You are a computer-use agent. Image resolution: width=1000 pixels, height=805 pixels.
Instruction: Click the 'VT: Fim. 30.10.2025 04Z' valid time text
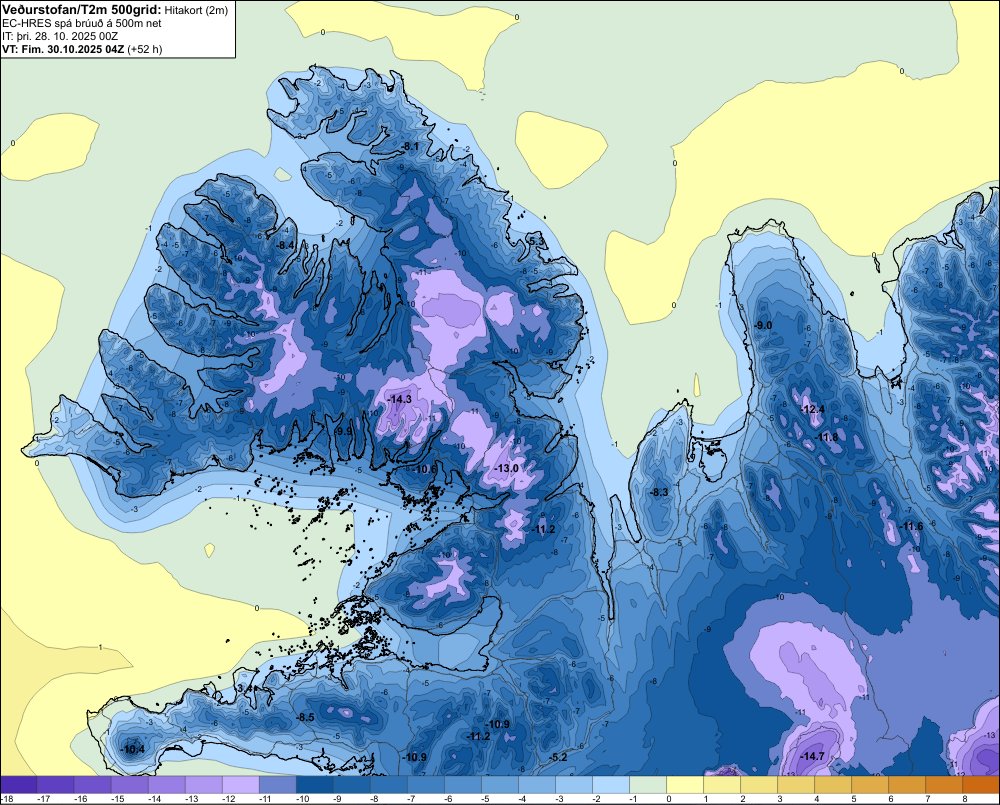(63, 49)
